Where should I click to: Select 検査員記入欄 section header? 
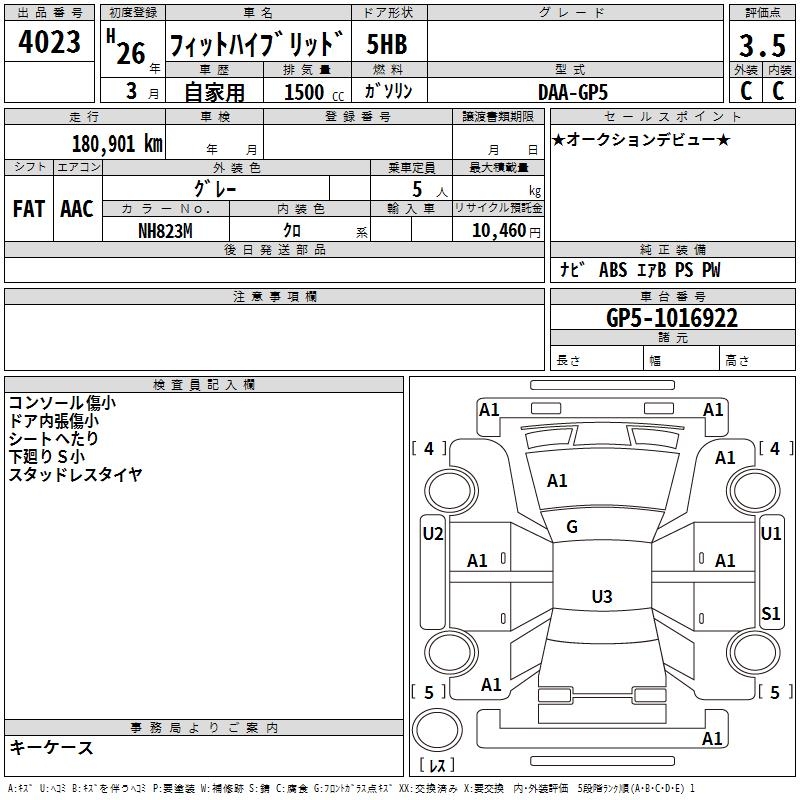[x=204, y=385]
